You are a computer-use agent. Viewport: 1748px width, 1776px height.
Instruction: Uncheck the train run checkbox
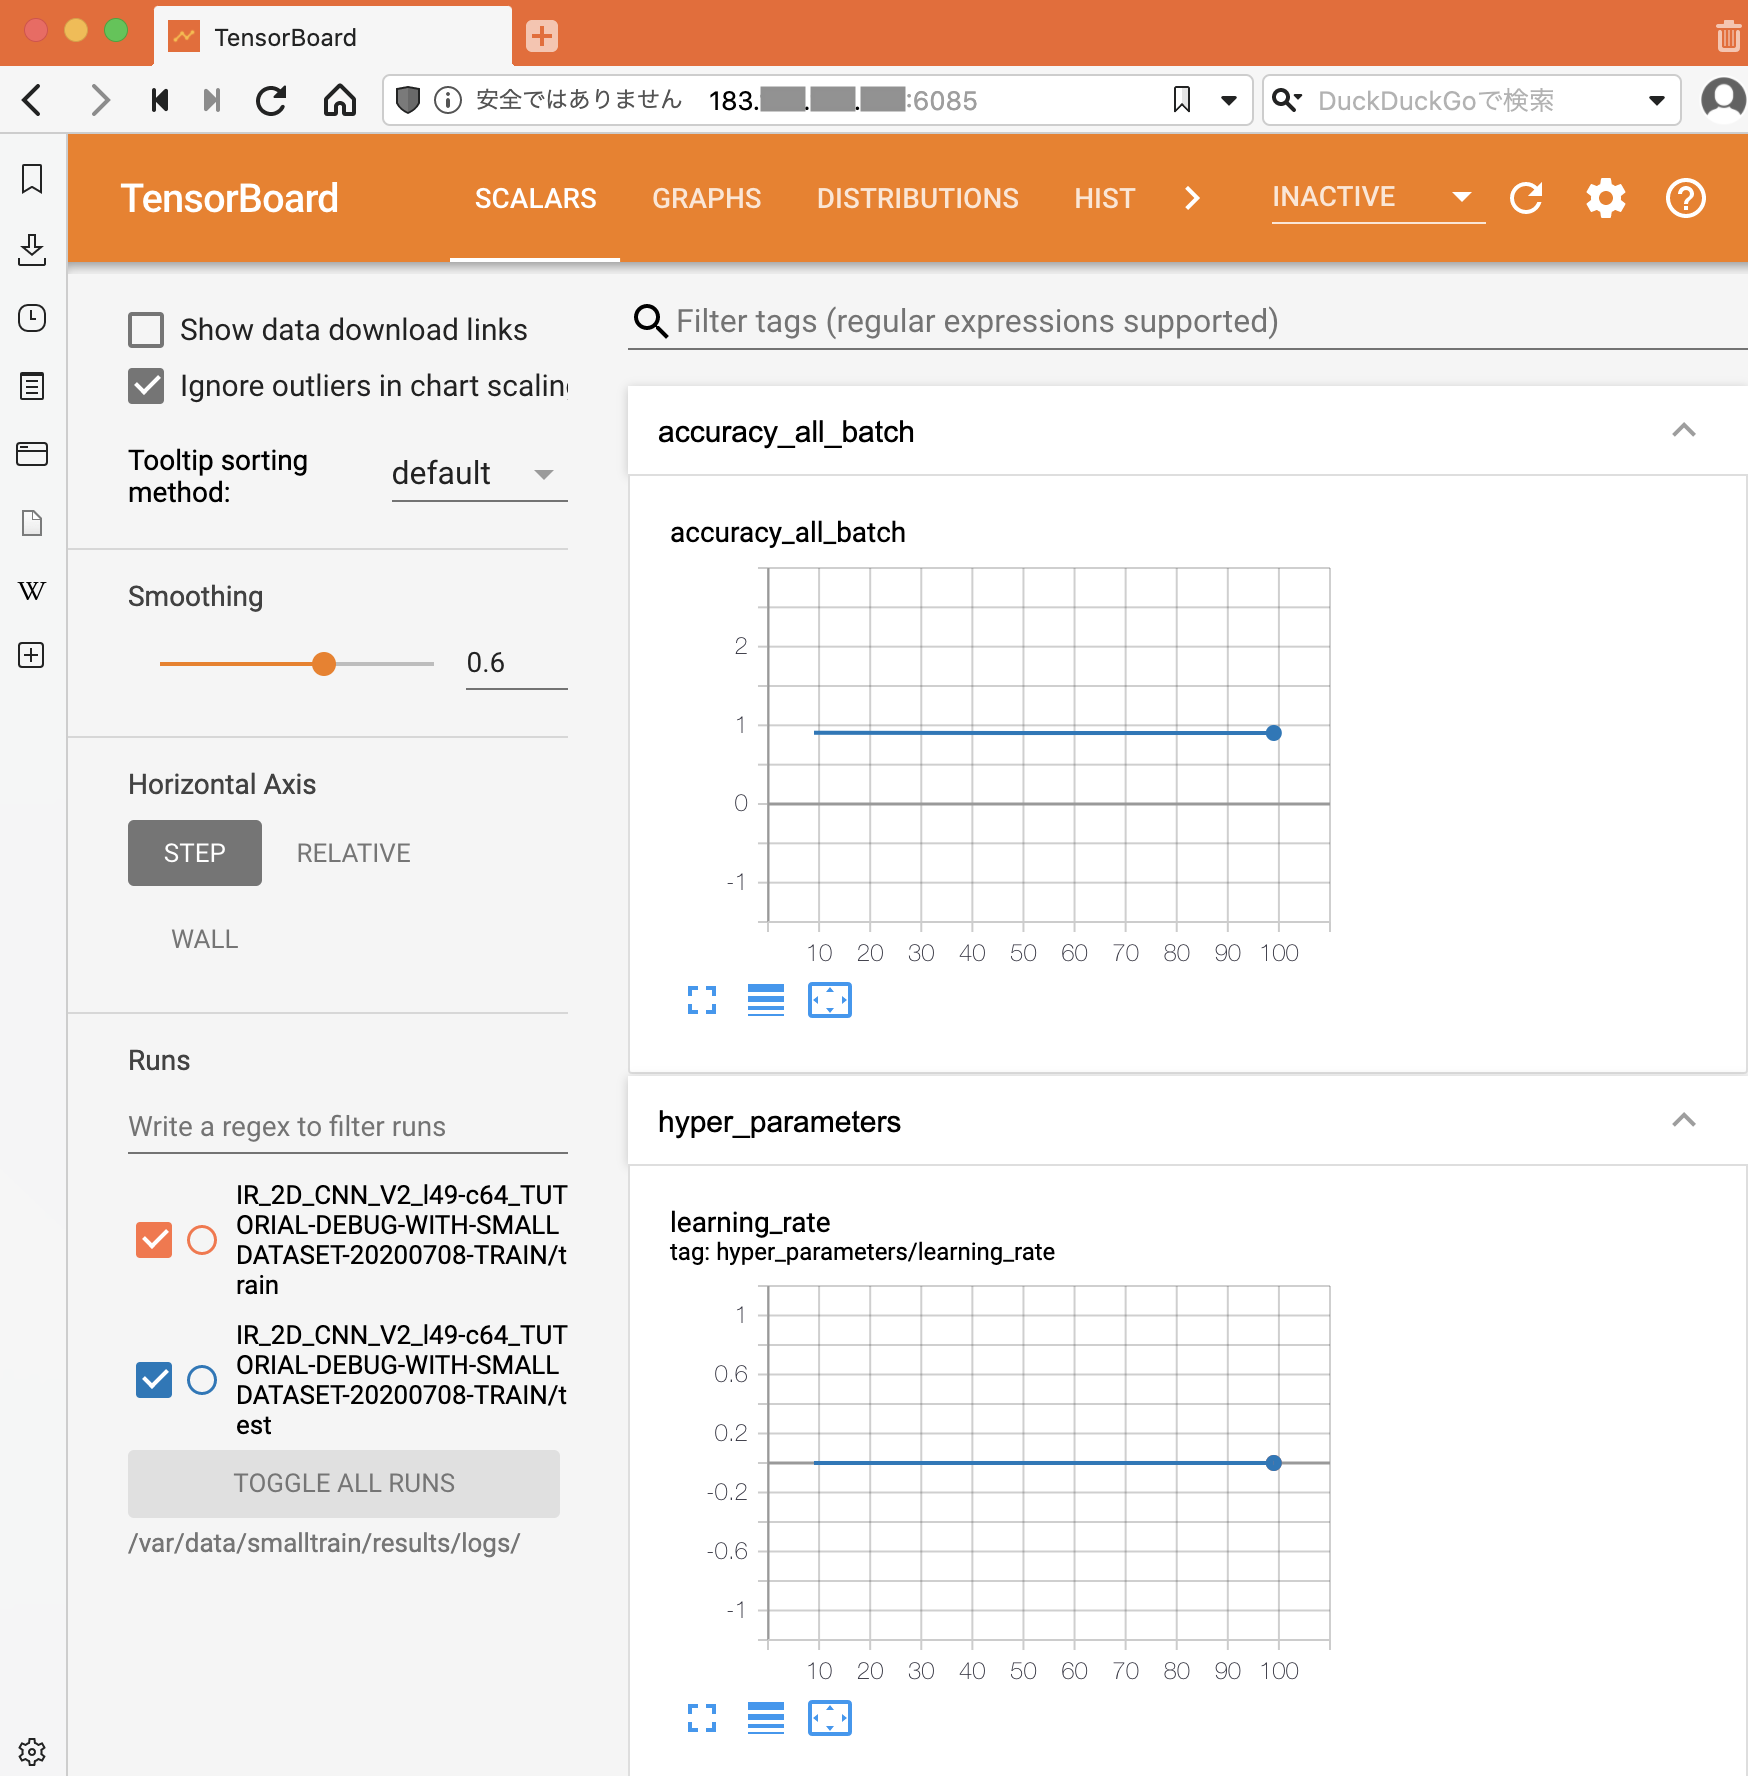(x=154, y=1240)
